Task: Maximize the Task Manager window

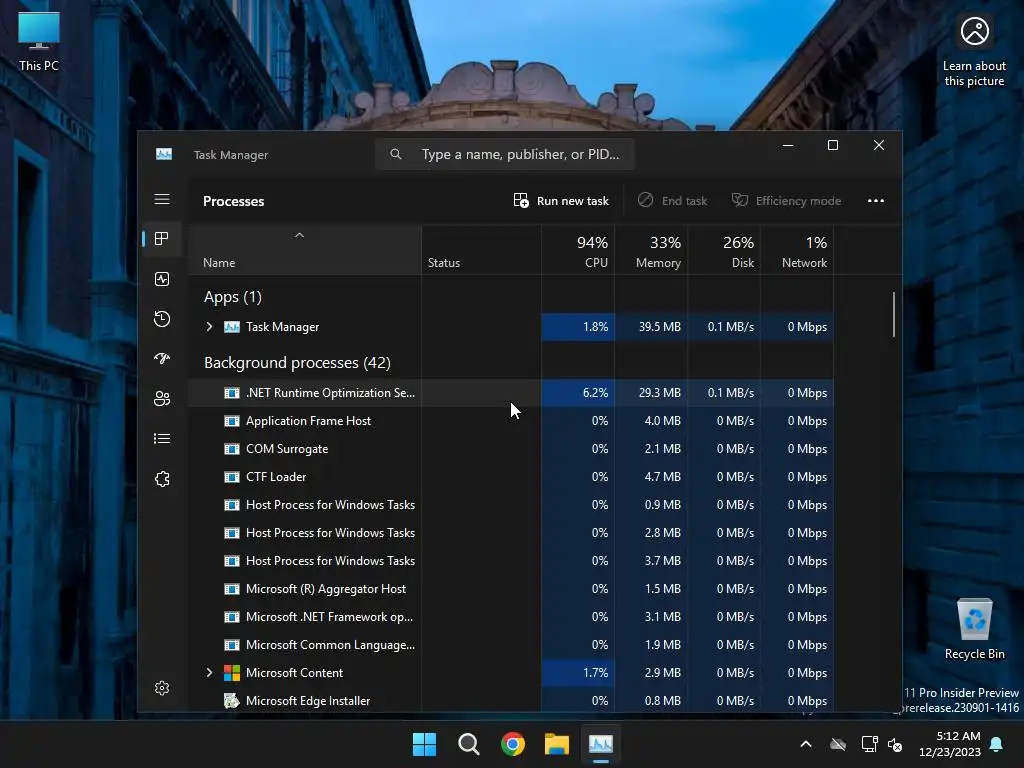Action: point(833,145)
